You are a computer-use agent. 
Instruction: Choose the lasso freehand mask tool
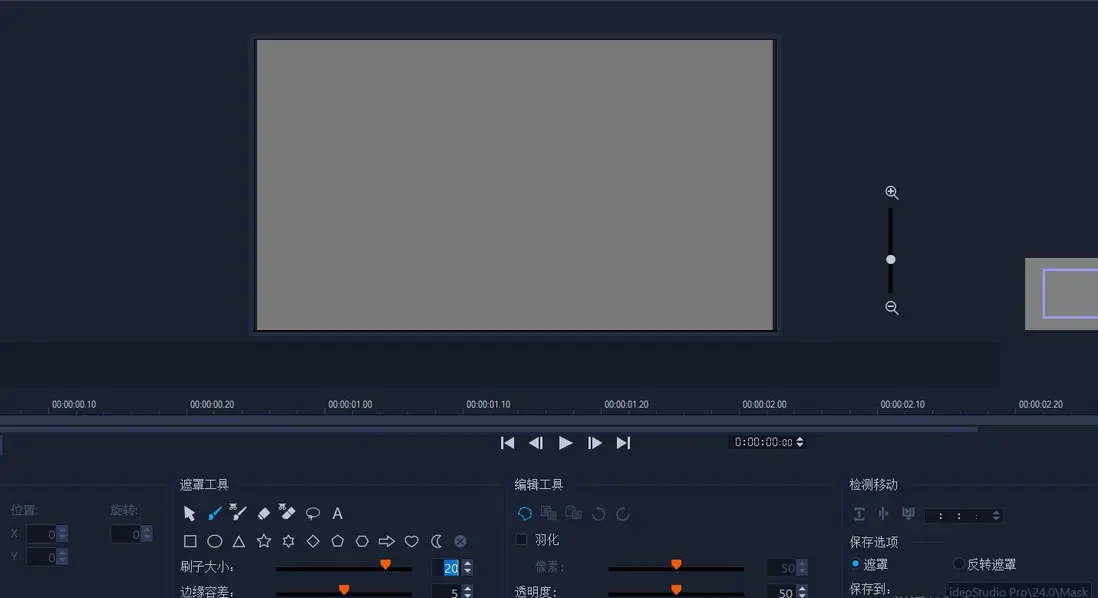pos(313,513)
